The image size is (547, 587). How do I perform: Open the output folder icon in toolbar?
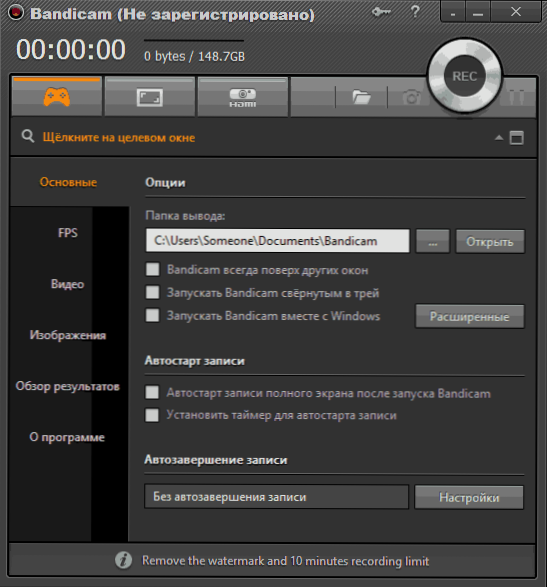coord(361,97)
